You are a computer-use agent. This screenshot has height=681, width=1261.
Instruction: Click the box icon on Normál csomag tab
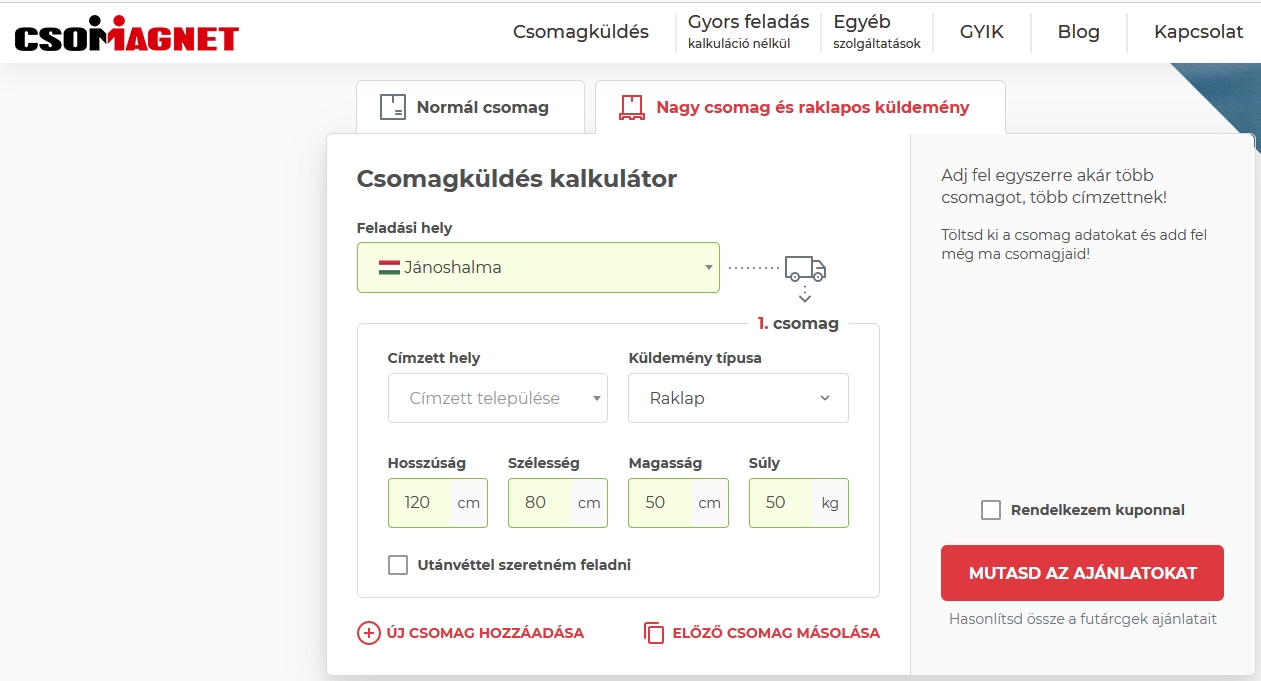(x=393, y=107)
